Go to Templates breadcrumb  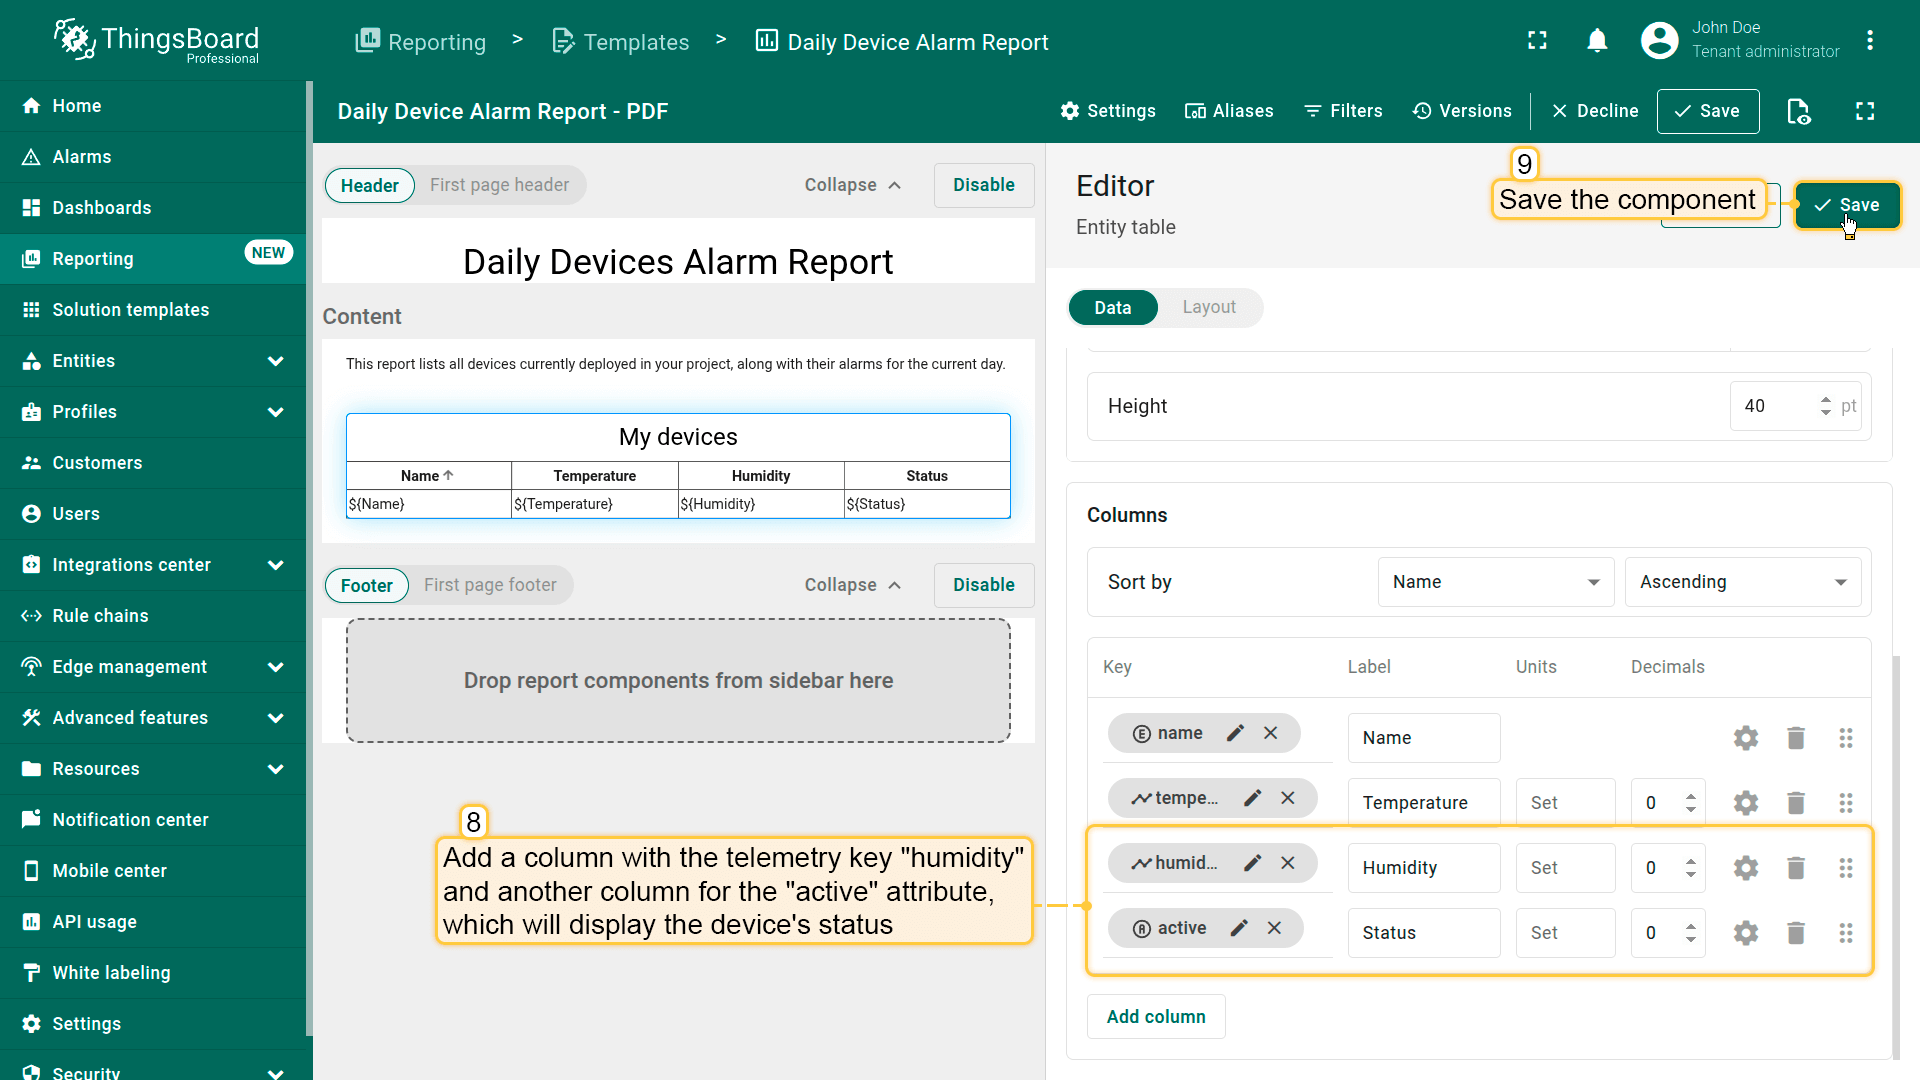[x=621, y=42]
